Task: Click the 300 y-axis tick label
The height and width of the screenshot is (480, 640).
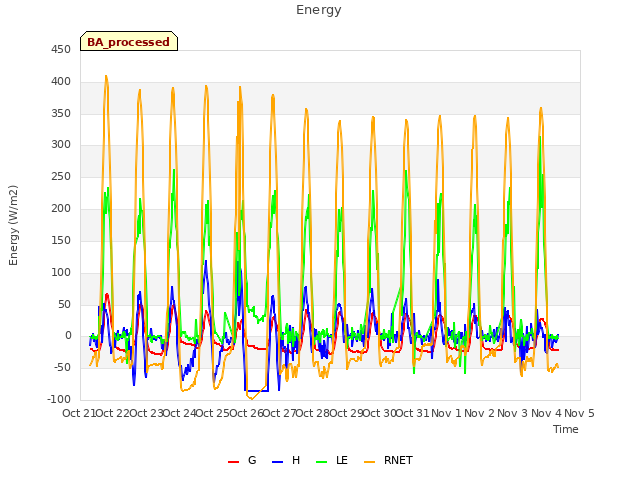Action: point(61,144)
